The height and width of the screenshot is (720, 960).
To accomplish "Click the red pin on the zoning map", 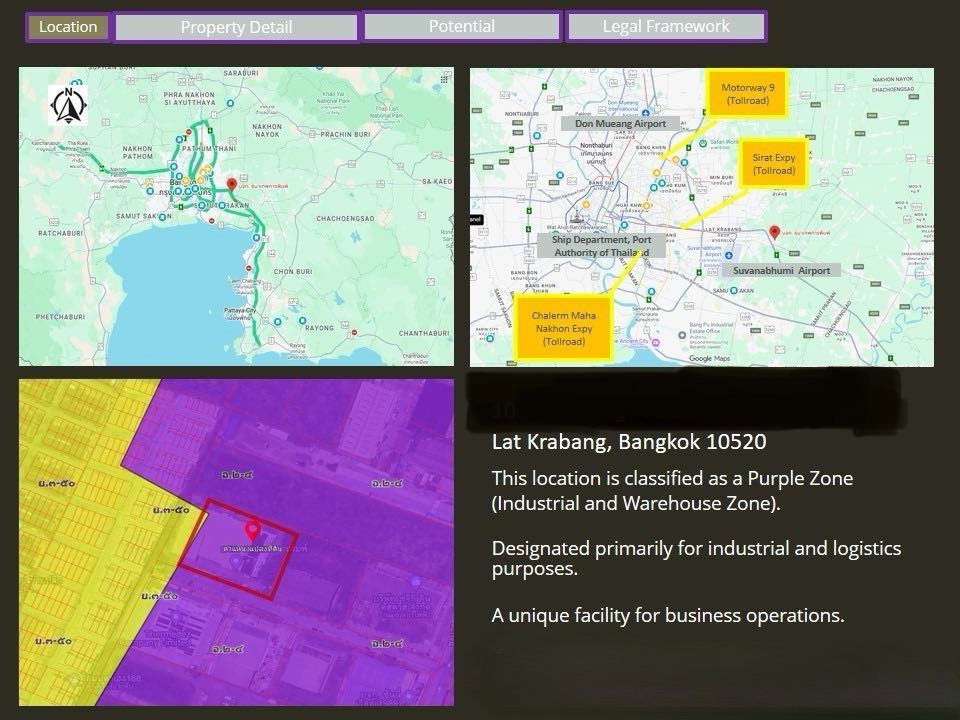I will point(252,529).
